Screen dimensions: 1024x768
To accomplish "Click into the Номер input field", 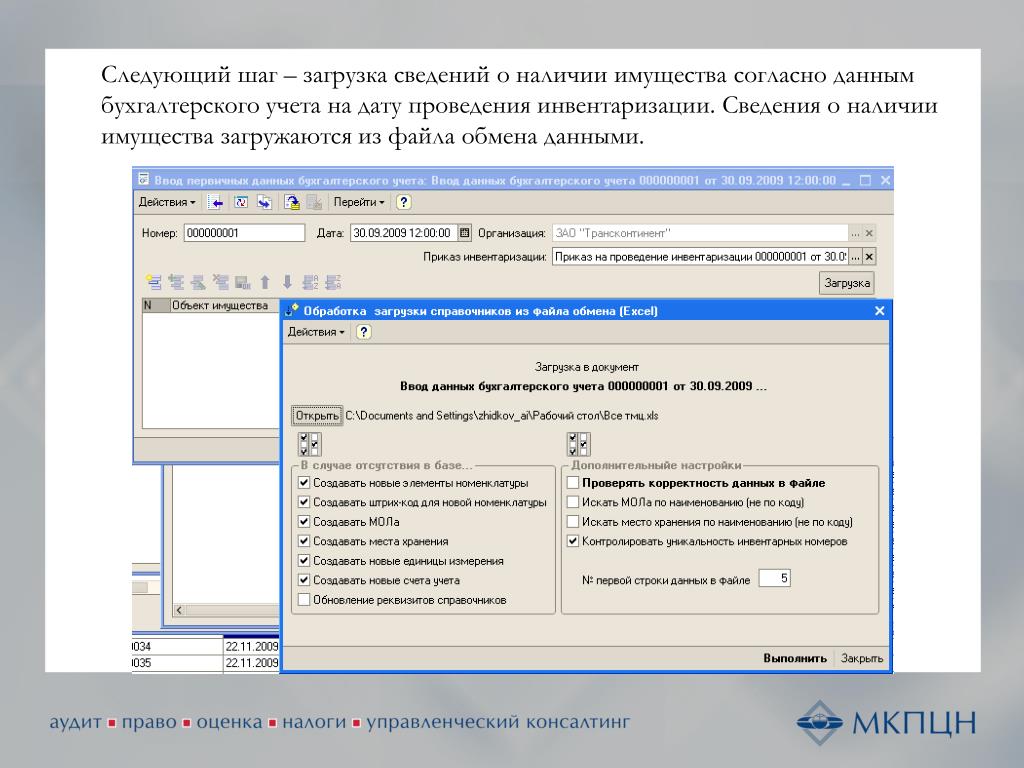I will tap(244, 233).
